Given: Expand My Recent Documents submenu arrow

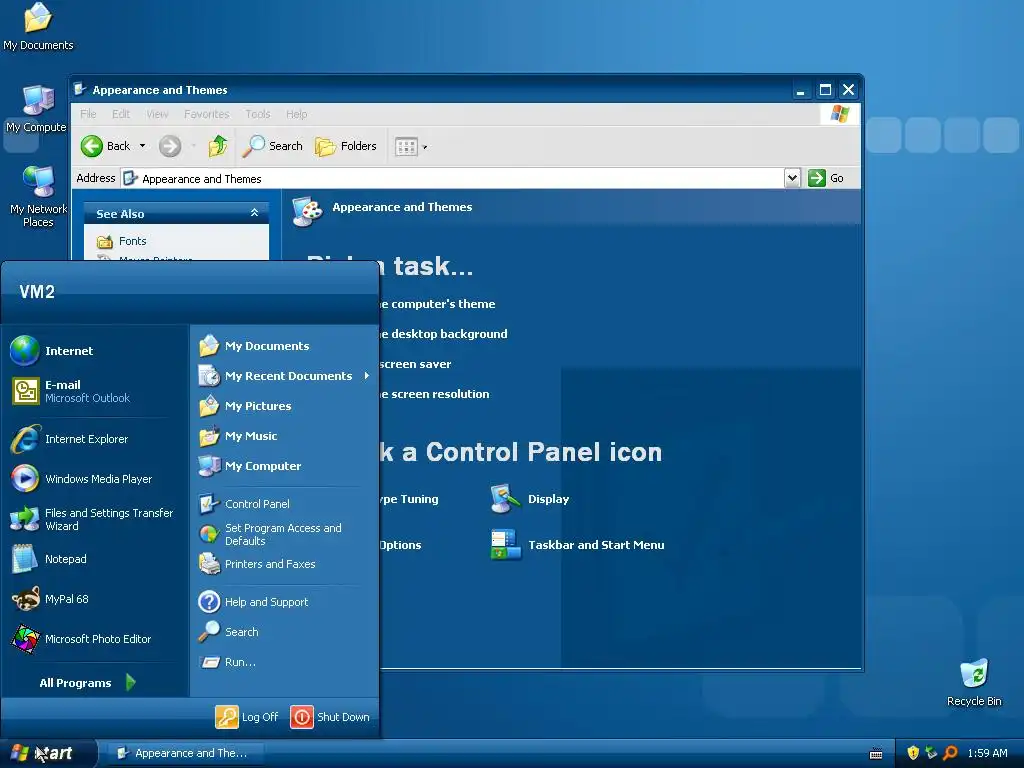Looking at the screenshot, I should click(x=367, y=376).
